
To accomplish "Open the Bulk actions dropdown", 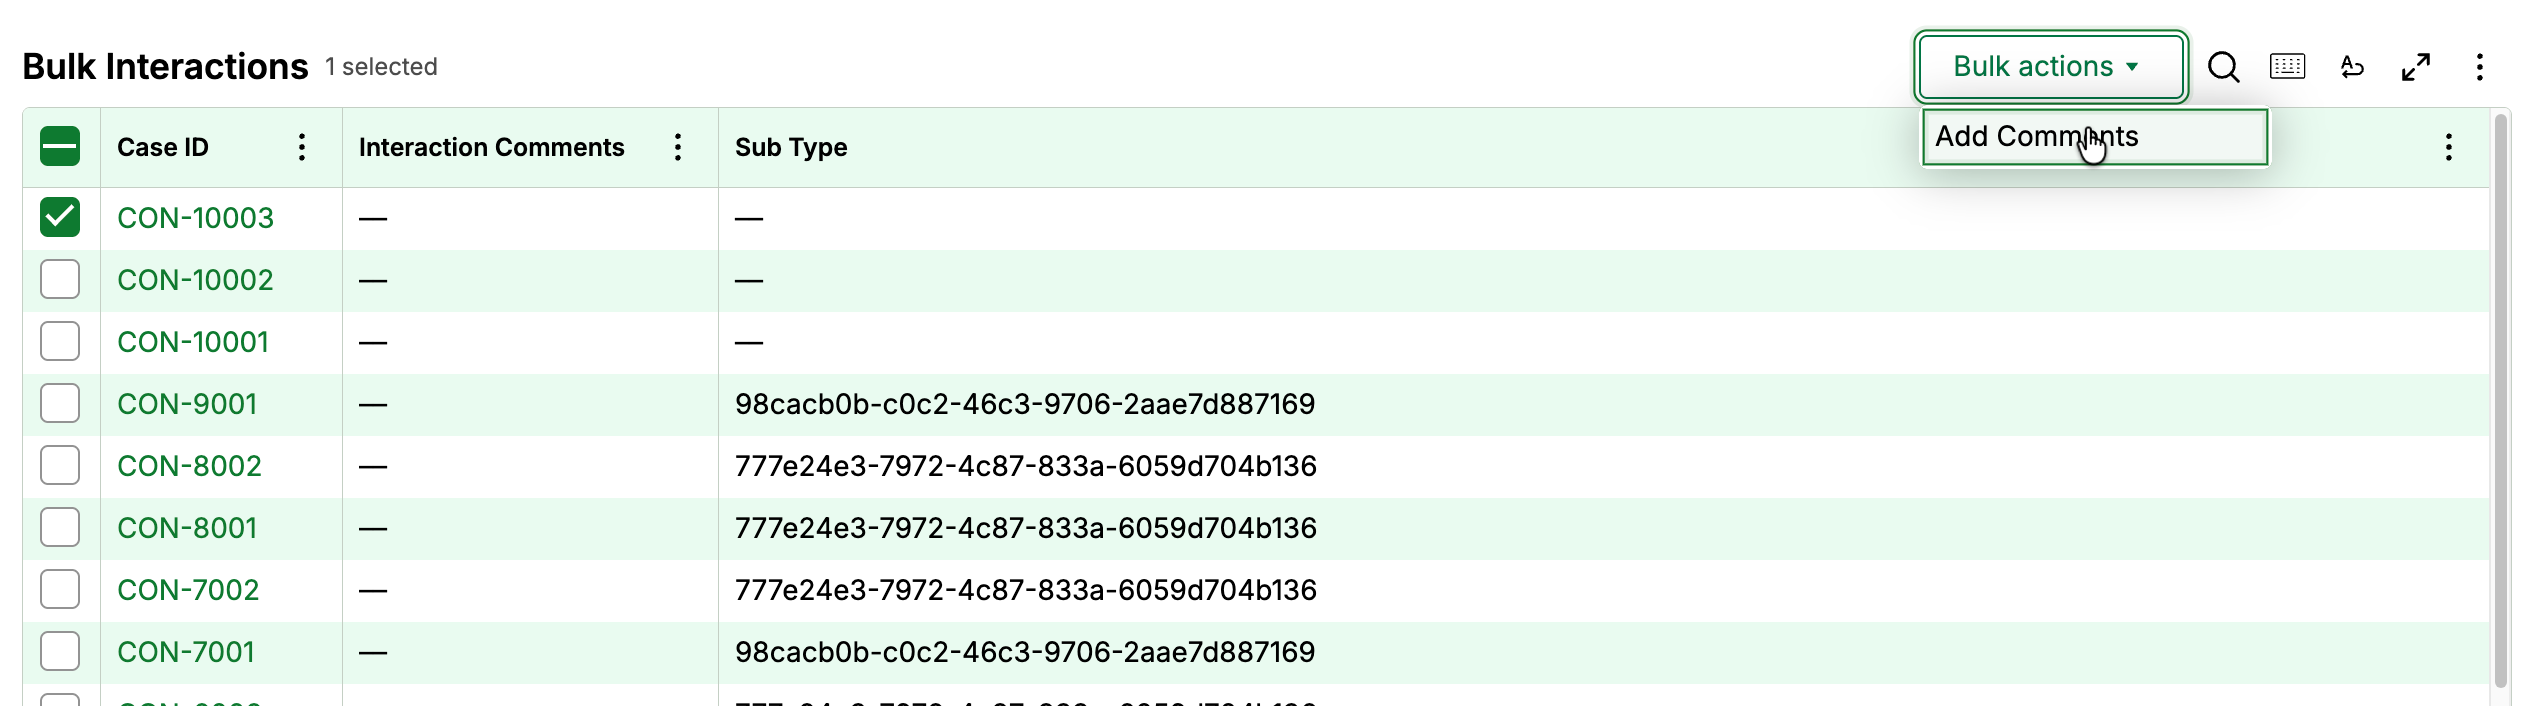I will [x=2050, y=66].
